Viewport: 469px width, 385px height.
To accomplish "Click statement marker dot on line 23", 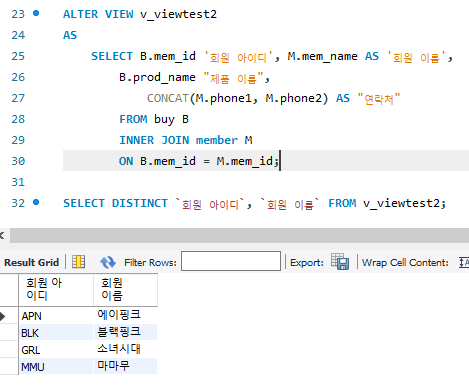I will [x=36, y=13].
